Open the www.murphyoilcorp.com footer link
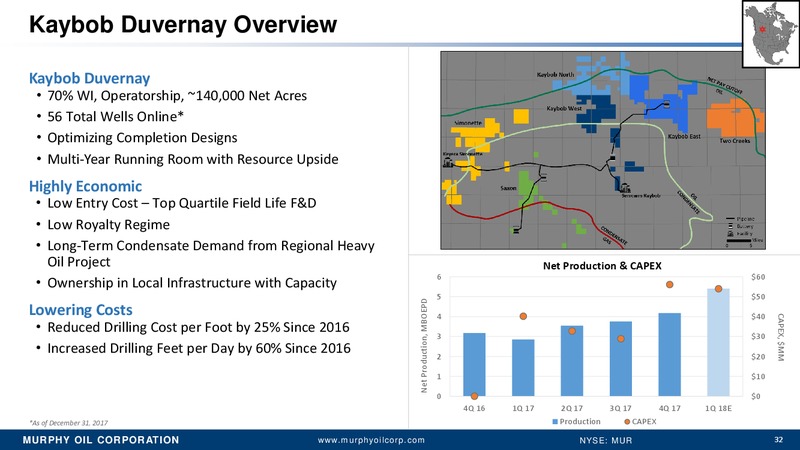 pyautogui.click(x=371, y=440)
